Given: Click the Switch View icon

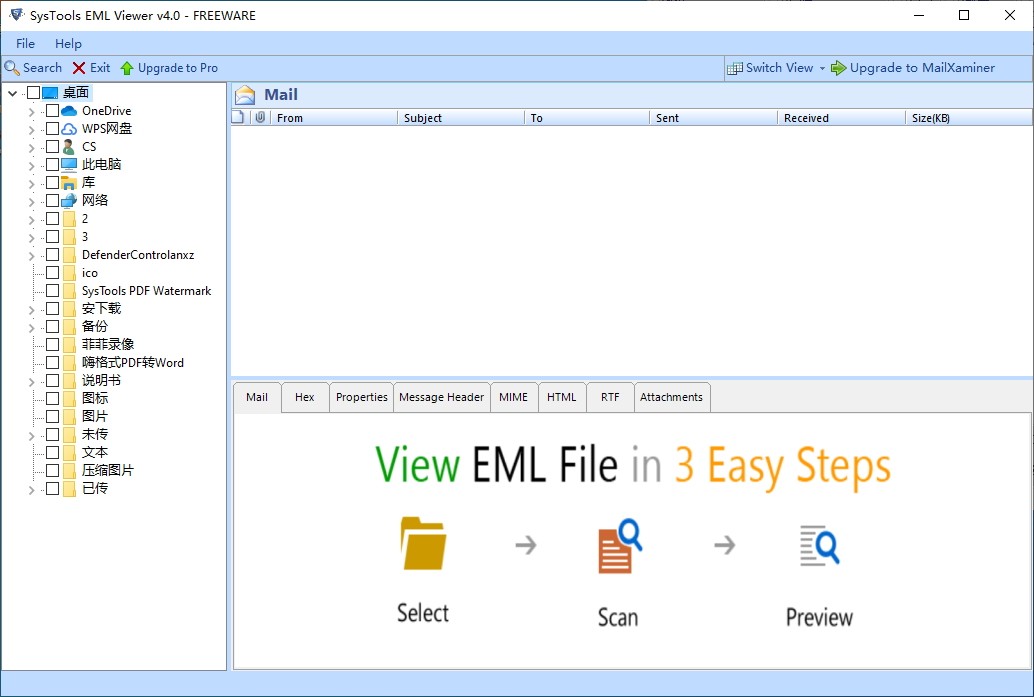Looking at the screenshot, I should click(735, 68).
